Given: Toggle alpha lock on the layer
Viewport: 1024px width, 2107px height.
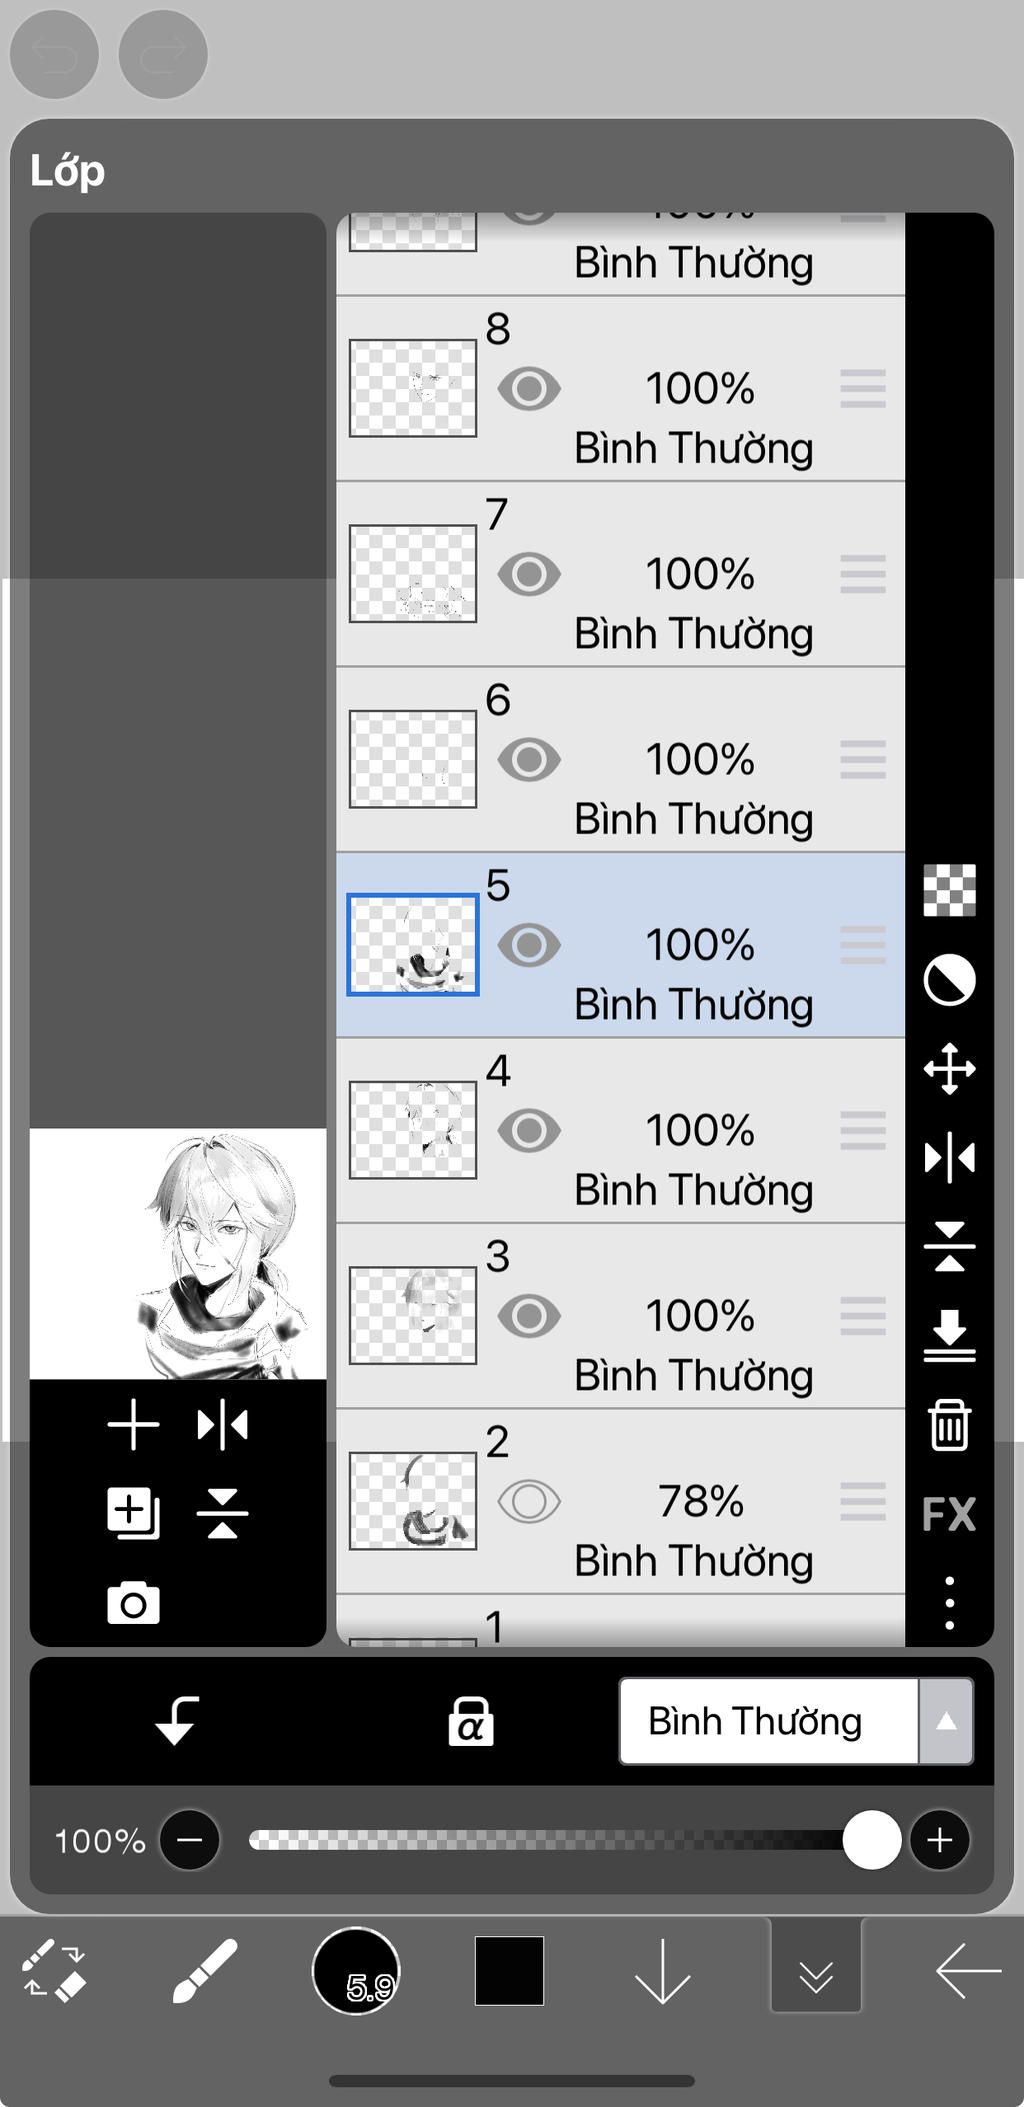Looking at the screenshot, I should [x=471, y=1721].
